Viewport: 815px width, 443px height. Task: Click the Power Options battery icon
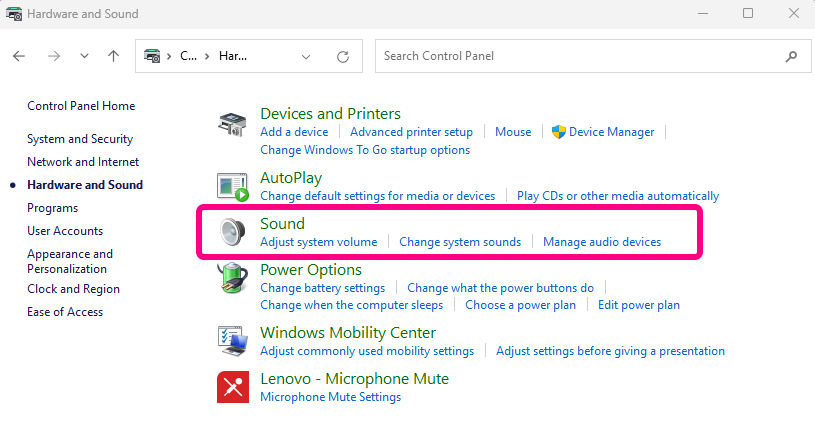click(x=232, y=278)
